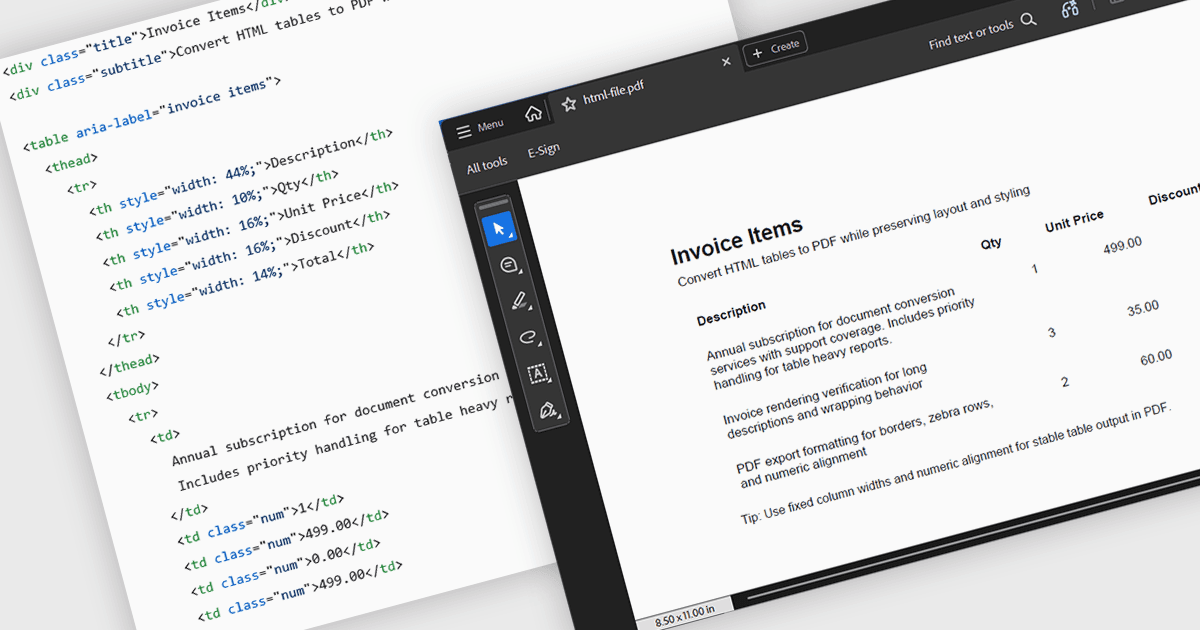This screenshot has width=1200, height=630.
Task: Switch to the html-file.pdf tab
Action: [x=613, y=93]
